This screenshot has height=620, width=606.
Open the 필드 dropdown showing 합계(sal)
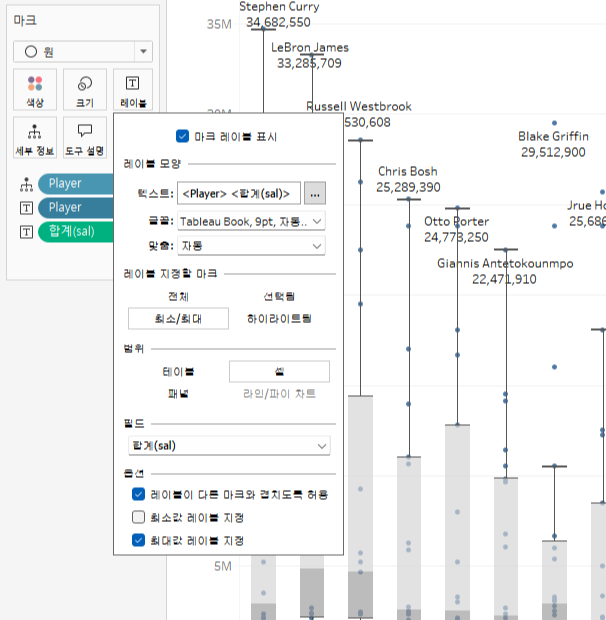click(x=229, y=446)
